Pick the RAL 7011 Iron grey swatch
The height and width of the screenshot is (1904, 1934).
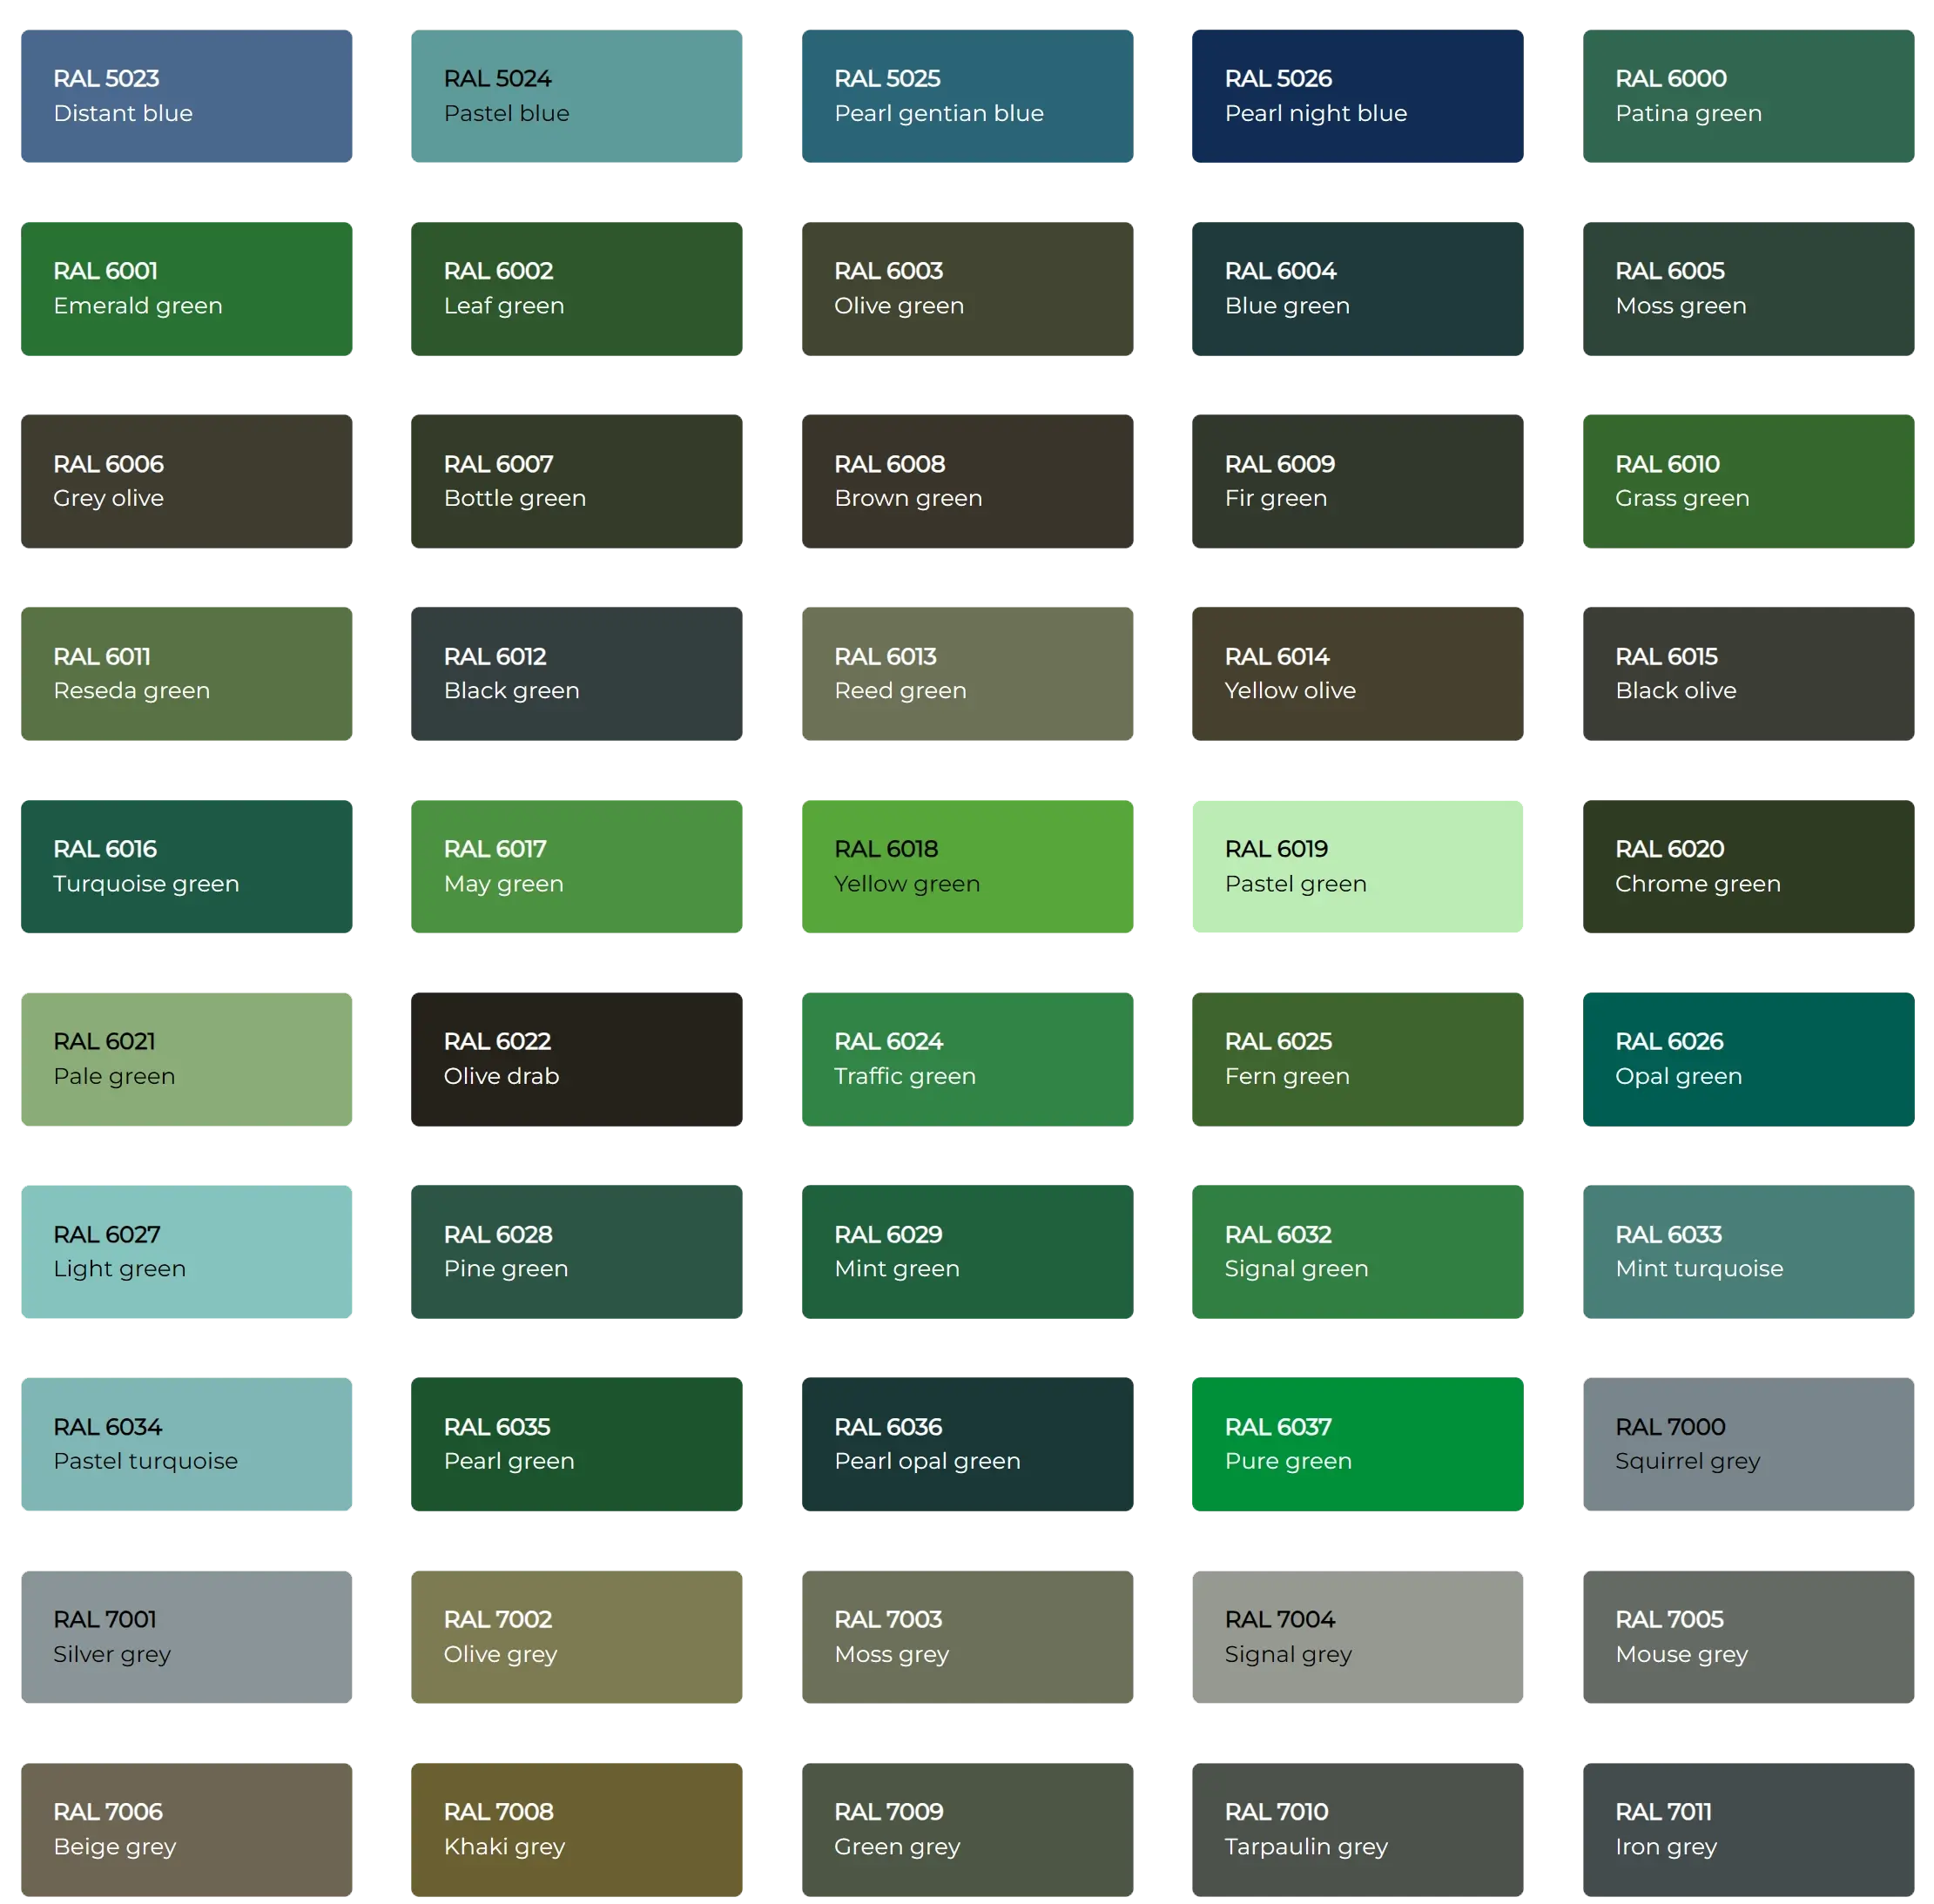point(1747,1829)
